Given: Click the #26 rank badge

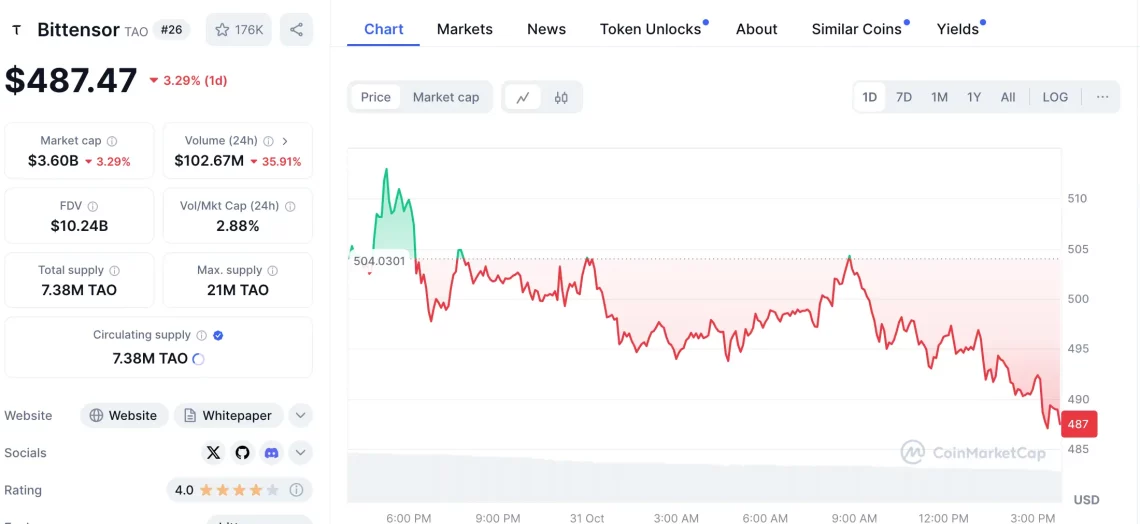Looking at the screenshot, I should point(172,30).
